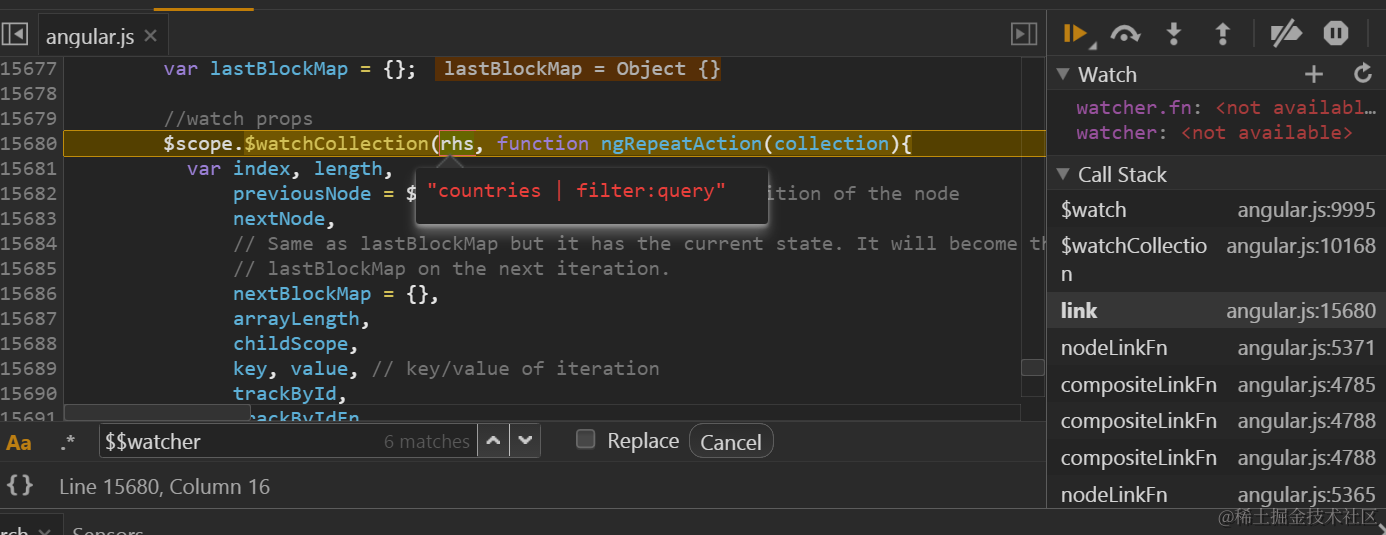
Task: Click line number 15686 in gutter
Action: (30, 293)
